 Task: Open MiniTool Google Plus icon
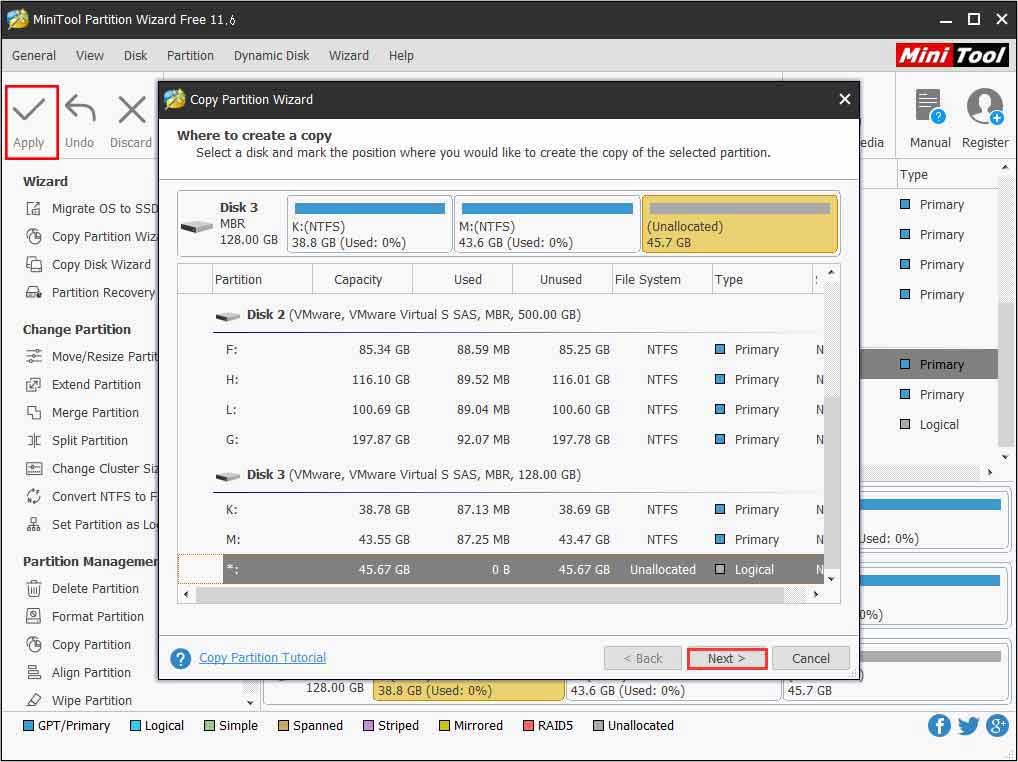pyautogui.click(x=997, y=725)
